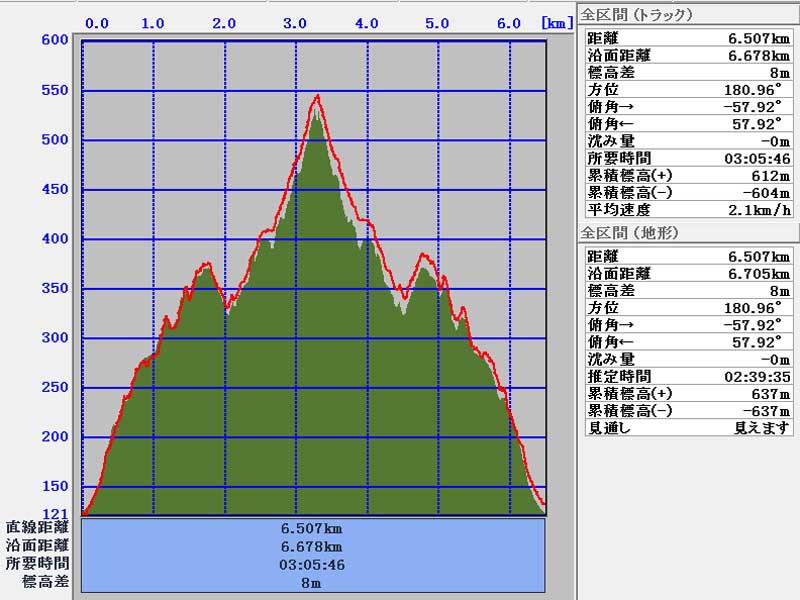Click the 見通し 見えます row

pyautogui.click(x=688, y=428)
